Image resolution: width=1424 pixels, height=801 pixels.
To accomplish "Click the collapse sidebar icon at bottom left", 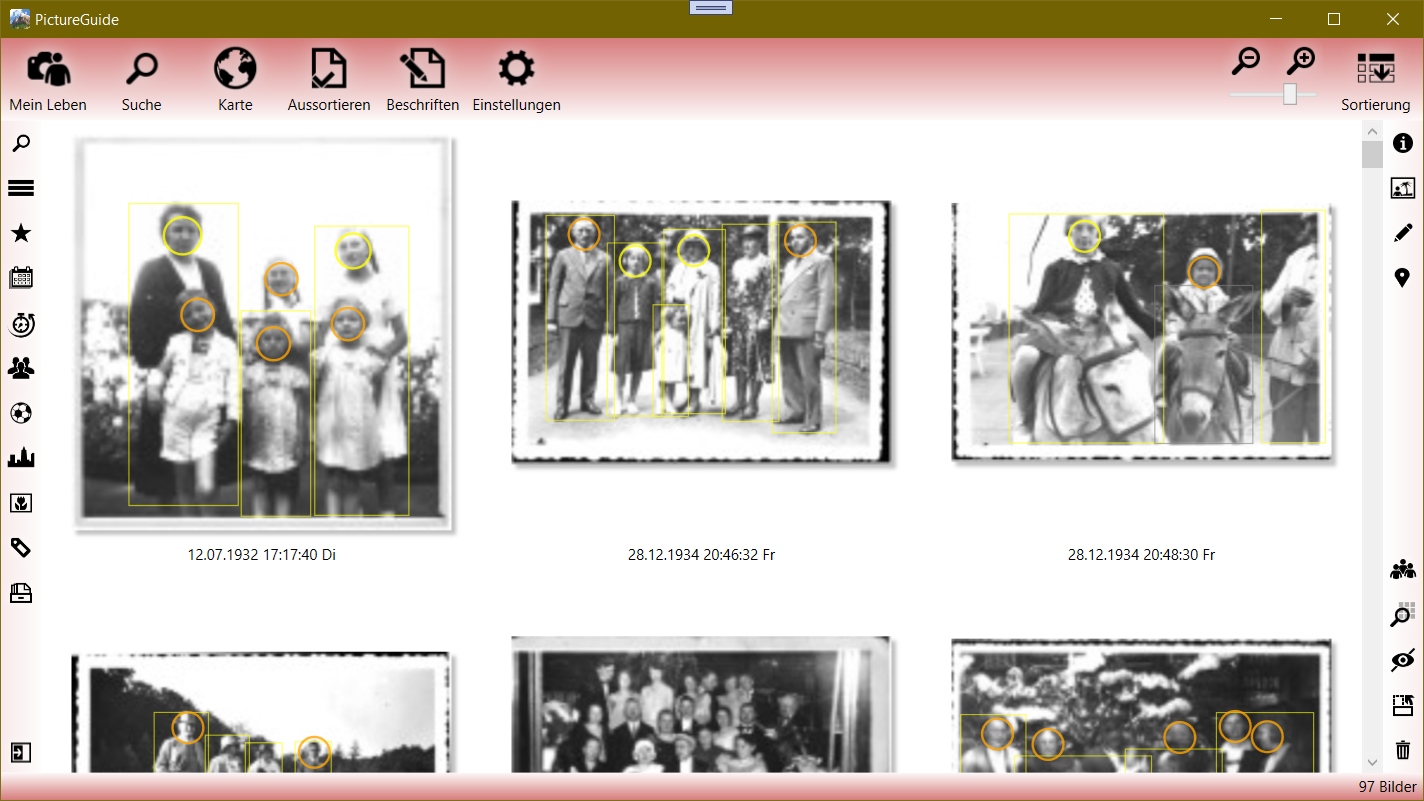I will point(21,753).
